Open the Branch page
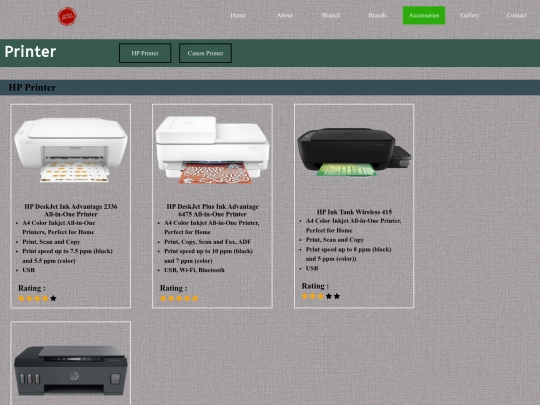Image resolution: width=540 pixels, height=405 pixels. pyautogui.click(x=331, y=15)
